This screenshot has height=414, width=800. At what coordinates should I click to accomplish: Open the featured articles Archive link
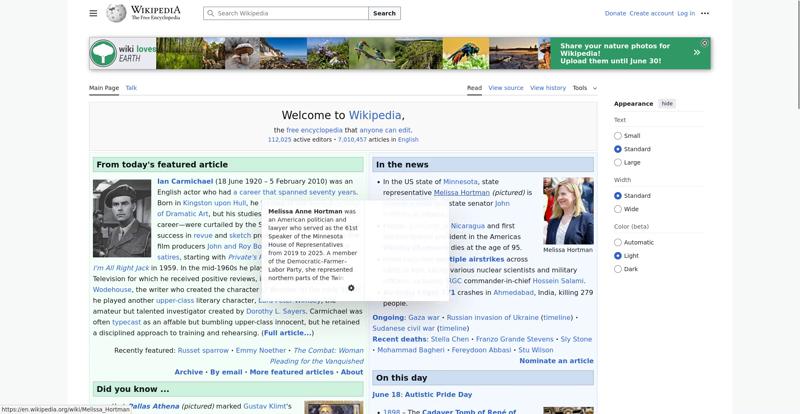(x=188, y=372)
